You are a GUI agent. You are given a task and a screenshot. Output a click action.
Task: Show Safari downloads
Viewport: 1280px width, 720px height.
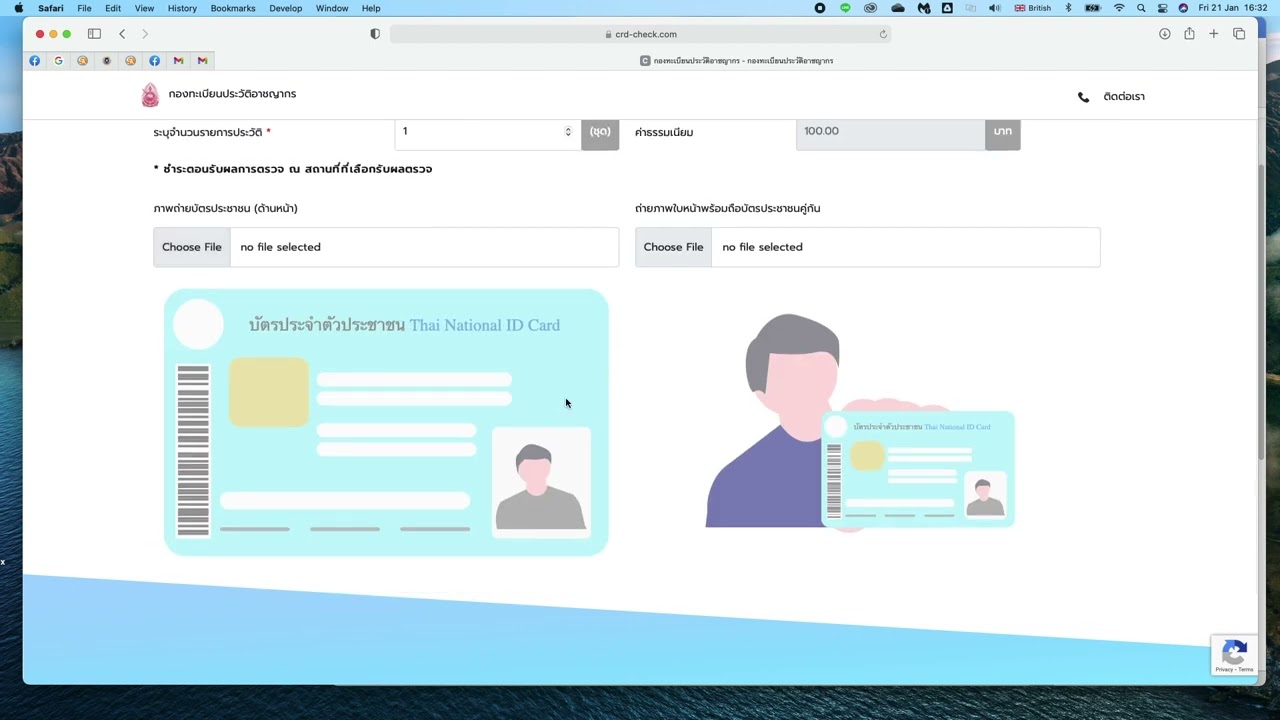pyautogui.click(x=1165, y=34)
